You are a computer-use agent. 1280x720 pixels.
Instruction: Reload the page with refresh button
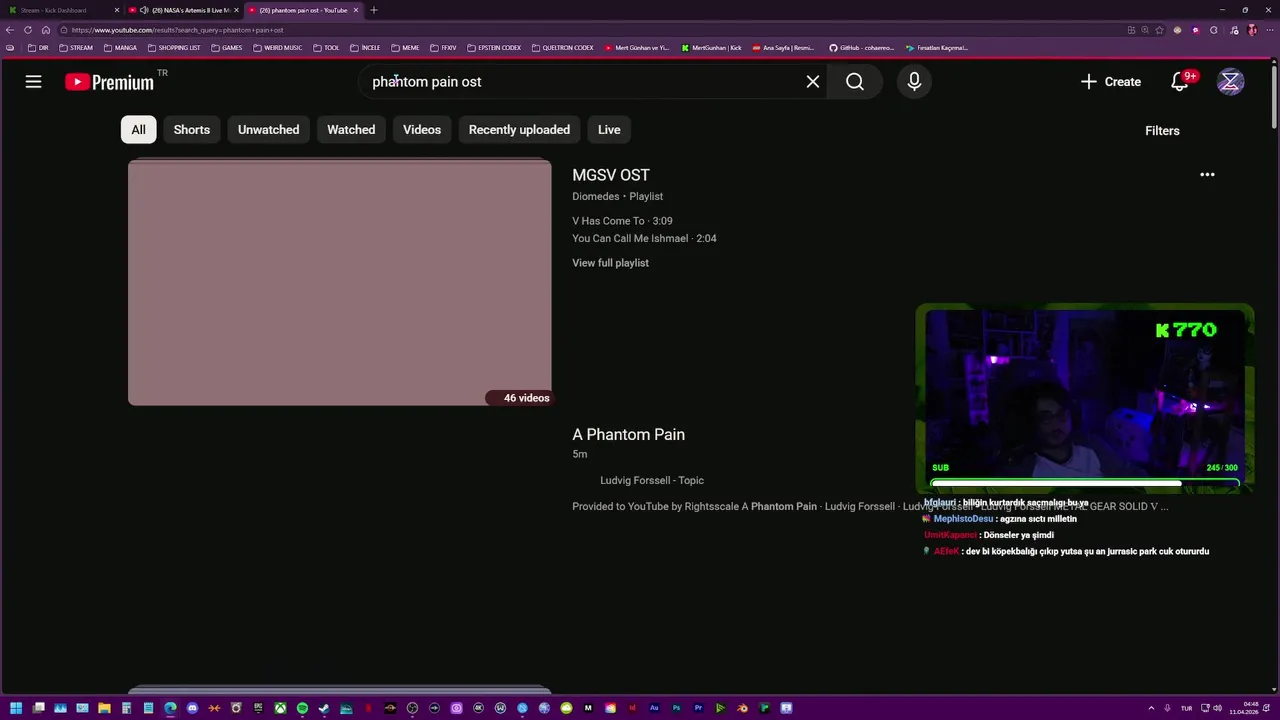pyautogui.click(x=28, y=30)
